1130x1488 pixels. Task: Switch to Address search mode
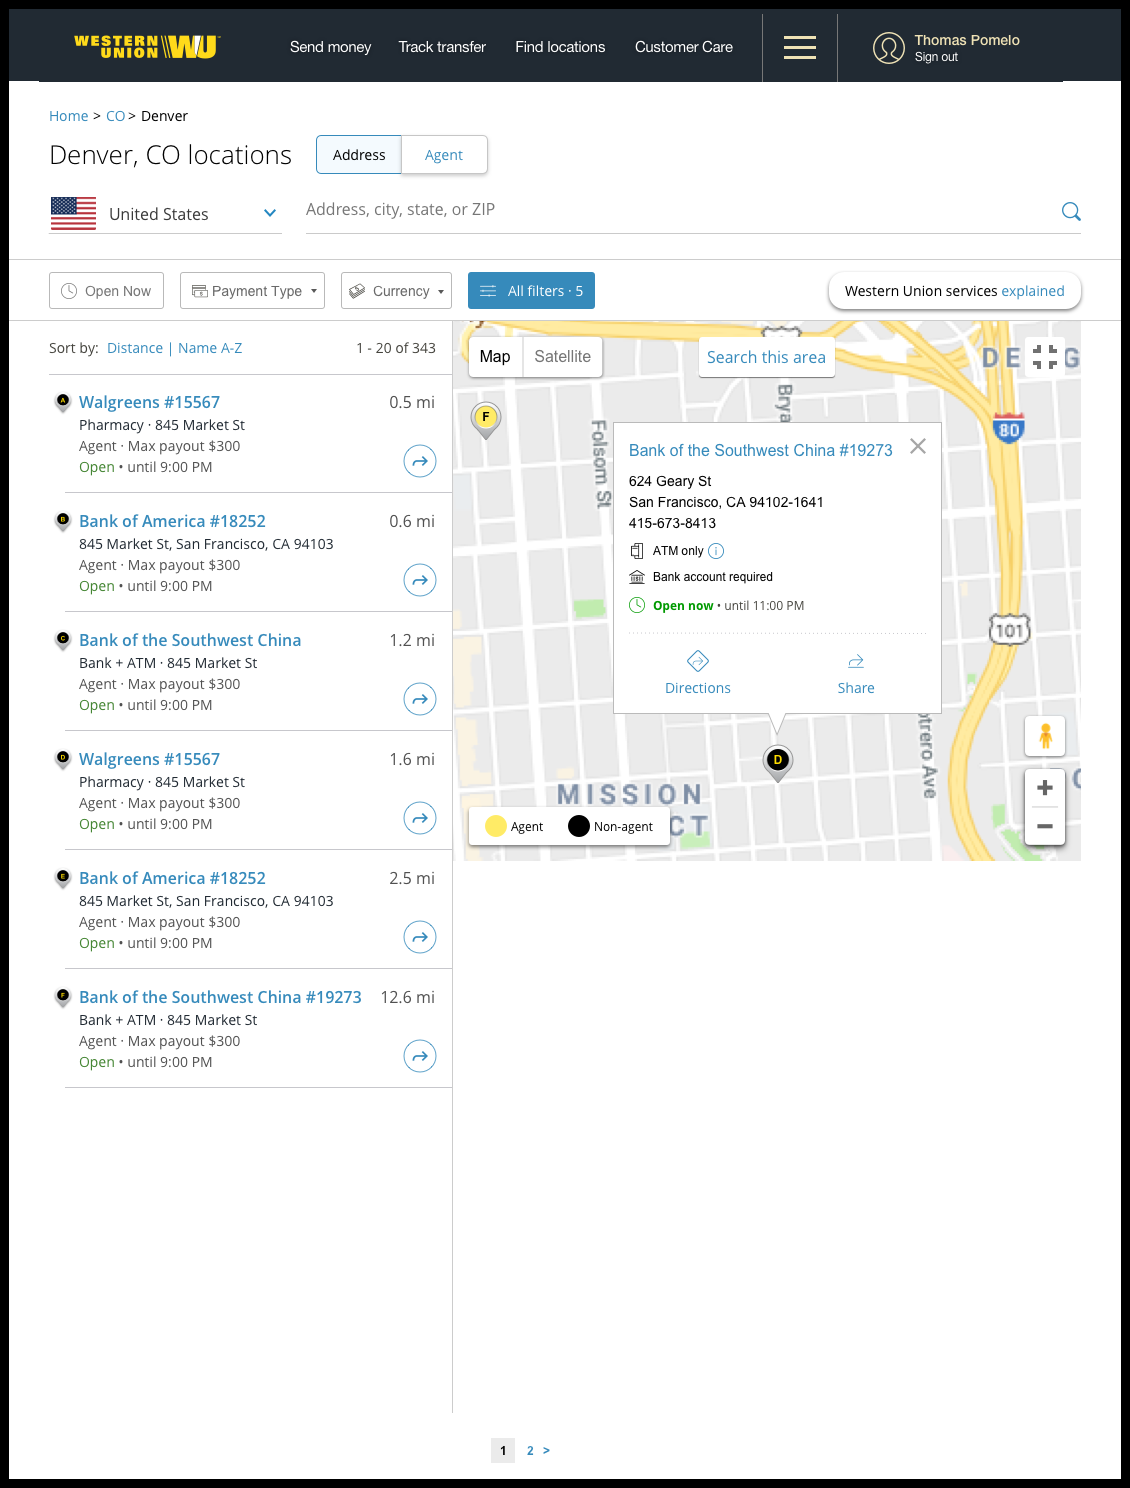coord(359,155)
